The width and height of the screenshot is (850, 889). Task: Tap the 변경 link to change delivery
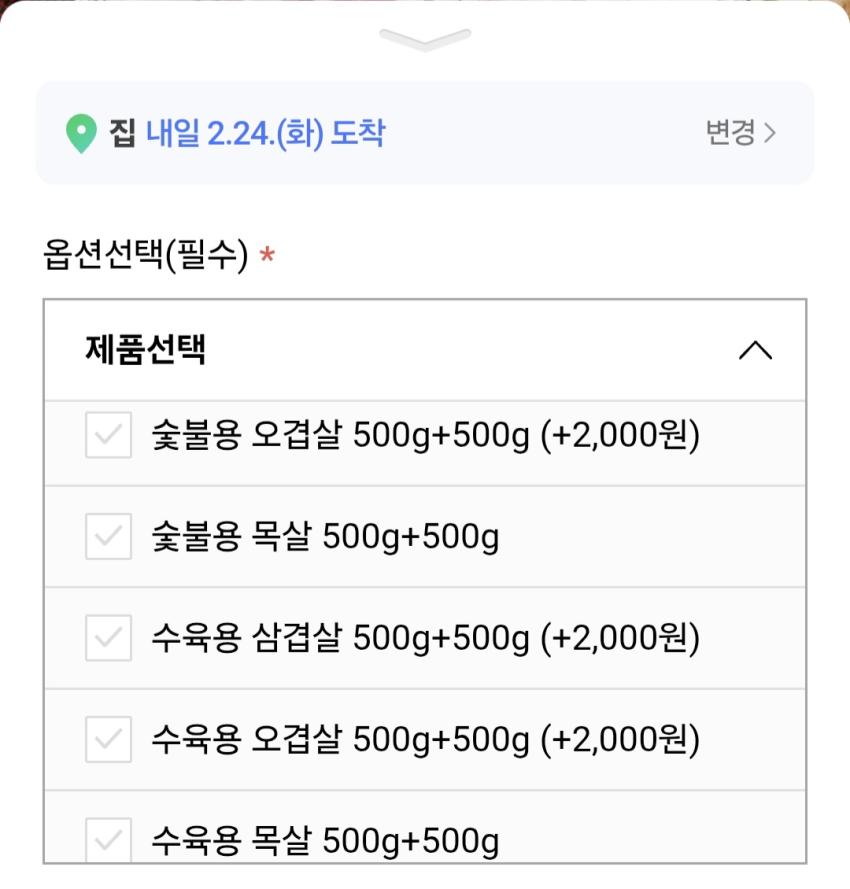coord(730,133)
